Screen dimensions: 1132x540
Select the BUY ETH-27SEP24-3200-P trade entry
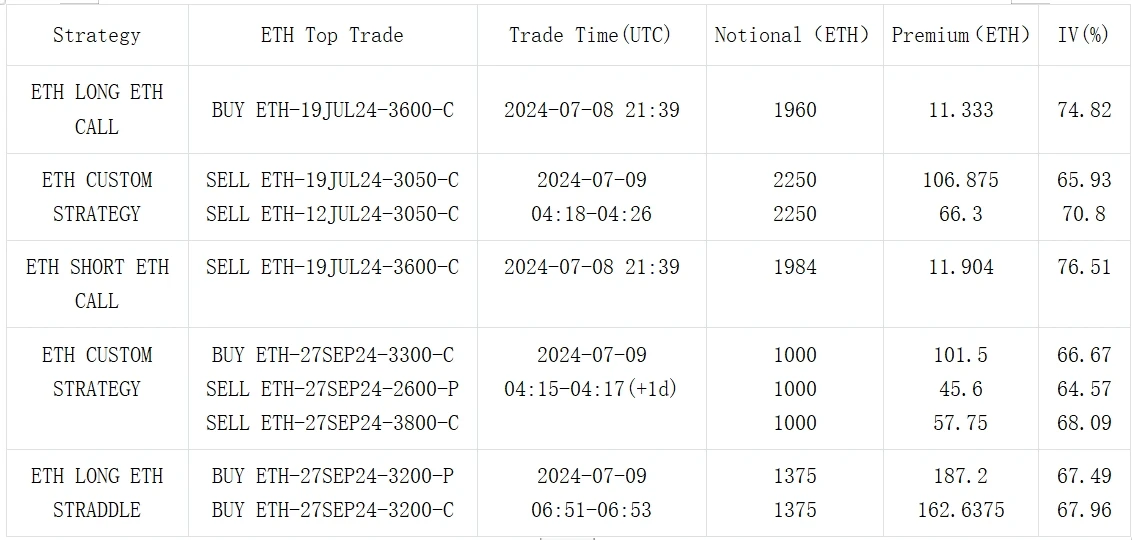coord(332,476)
